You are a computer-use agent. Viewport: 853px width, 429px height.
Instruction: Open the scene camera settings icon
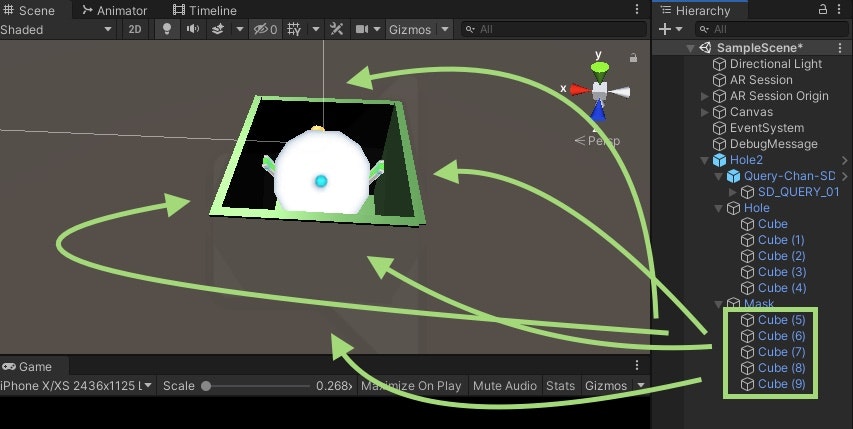[x=362, y=29]
